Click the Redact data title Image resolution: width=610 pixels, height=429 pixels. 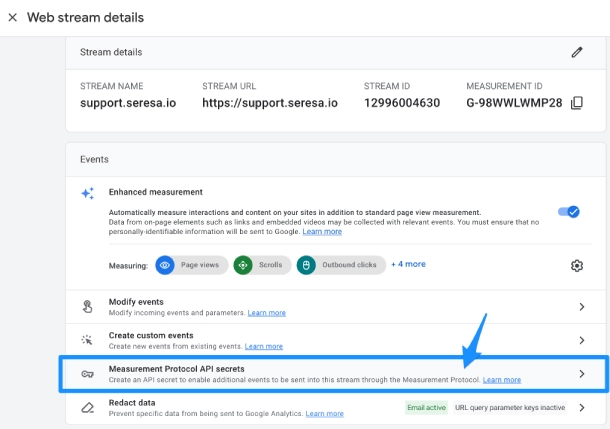point(132,403)
